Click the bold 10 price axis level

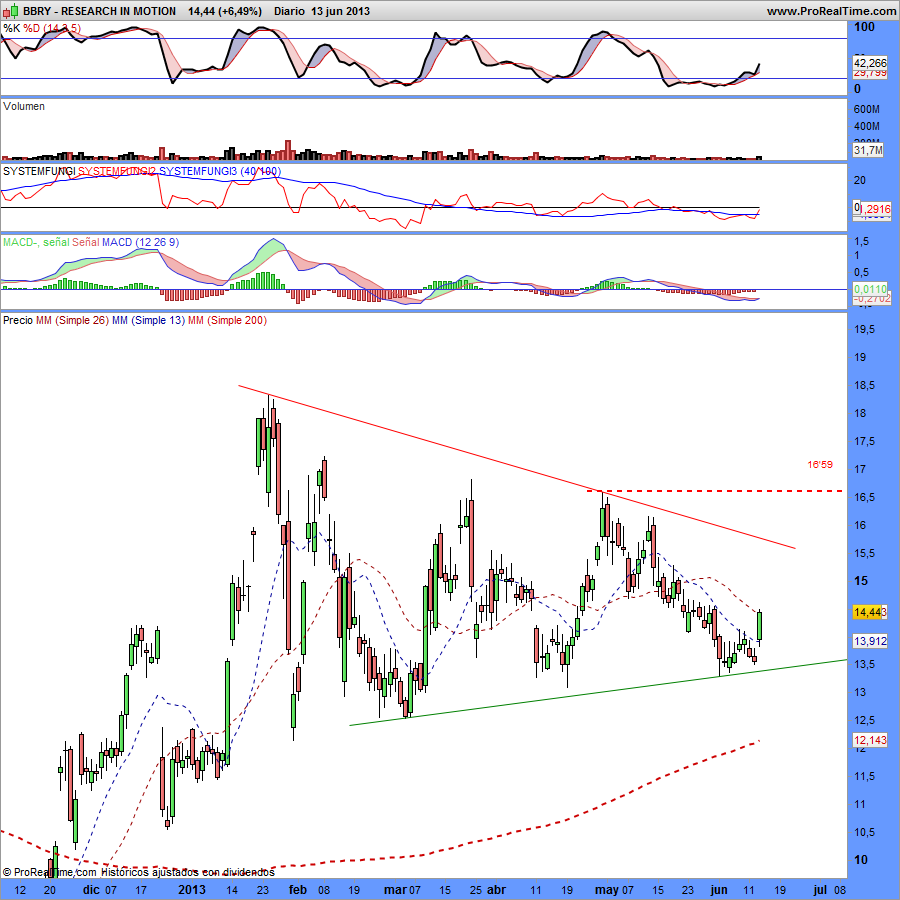coord(861,860)
